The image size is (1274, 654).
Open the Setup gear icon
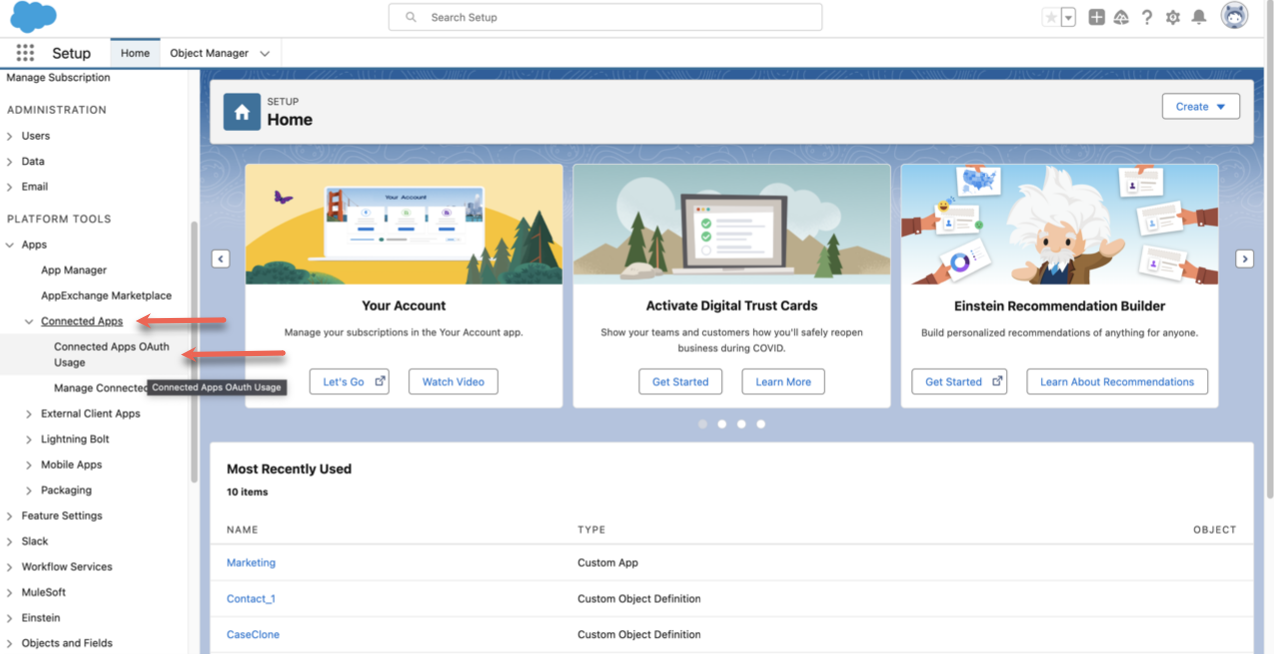[1173, 17]
